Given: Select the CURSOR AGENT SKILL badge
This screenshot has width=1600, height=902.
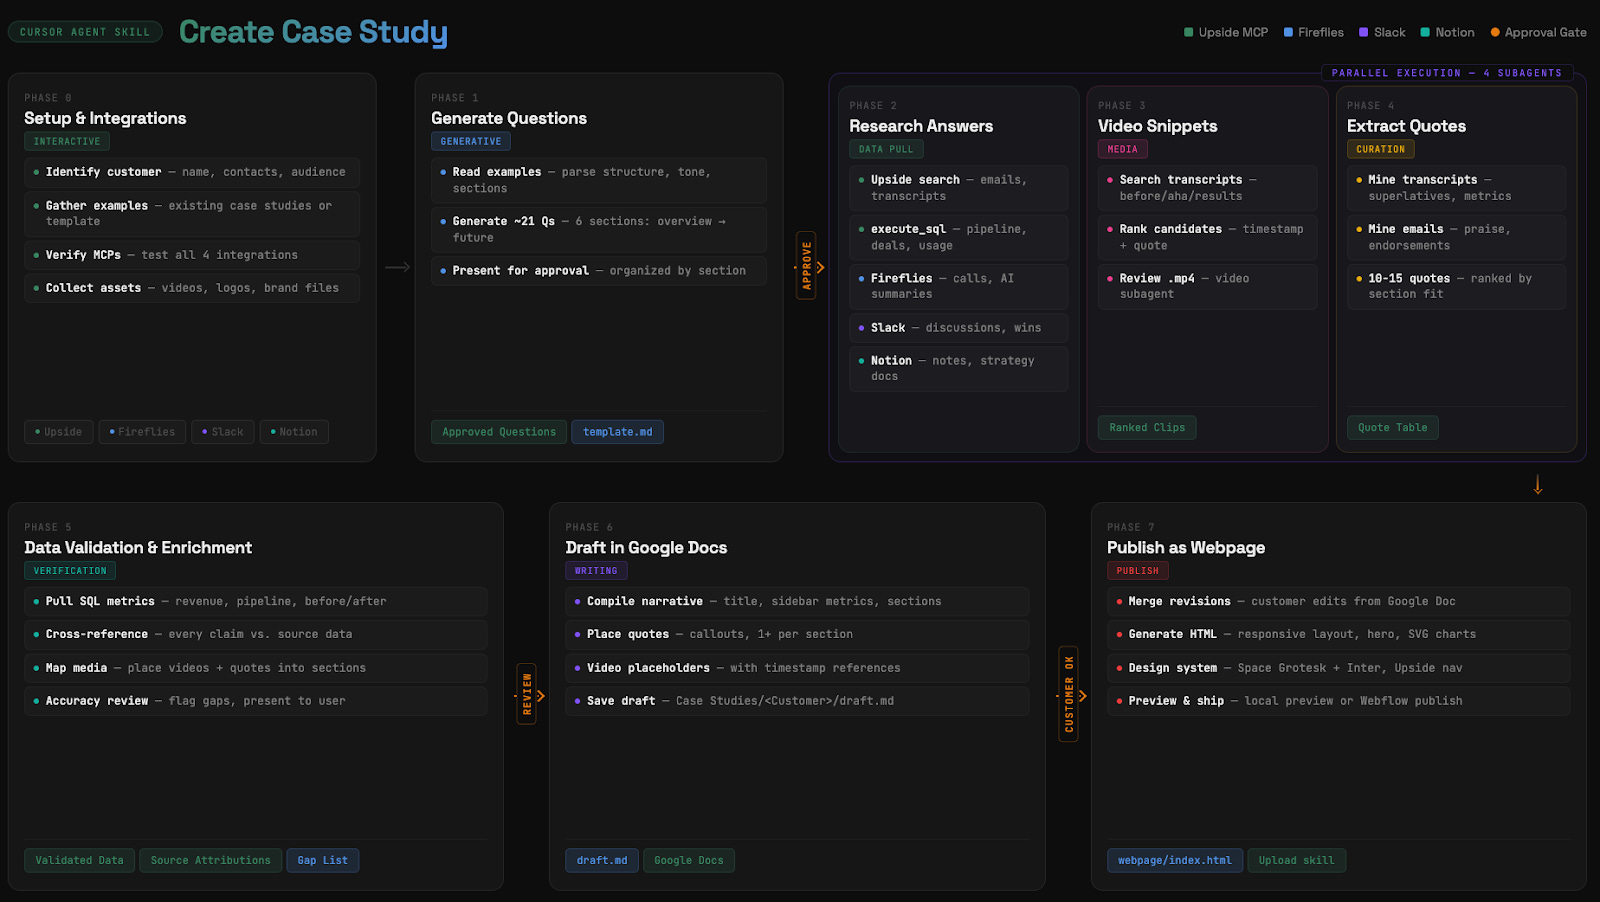Looking at the screenshot, I should [x=85, y=31].
